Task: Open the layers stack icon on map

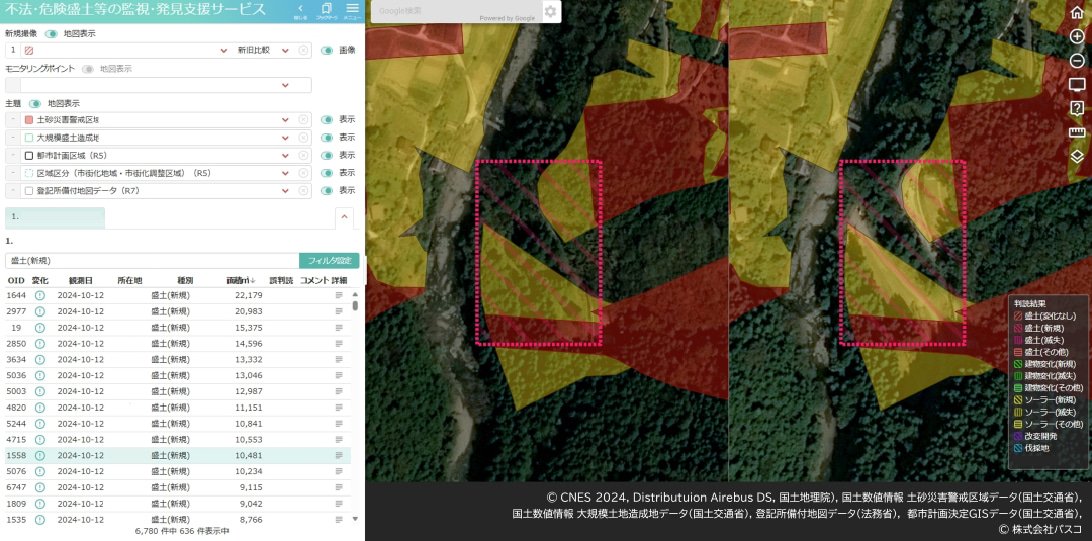Action: click(x=1077, y=156)
